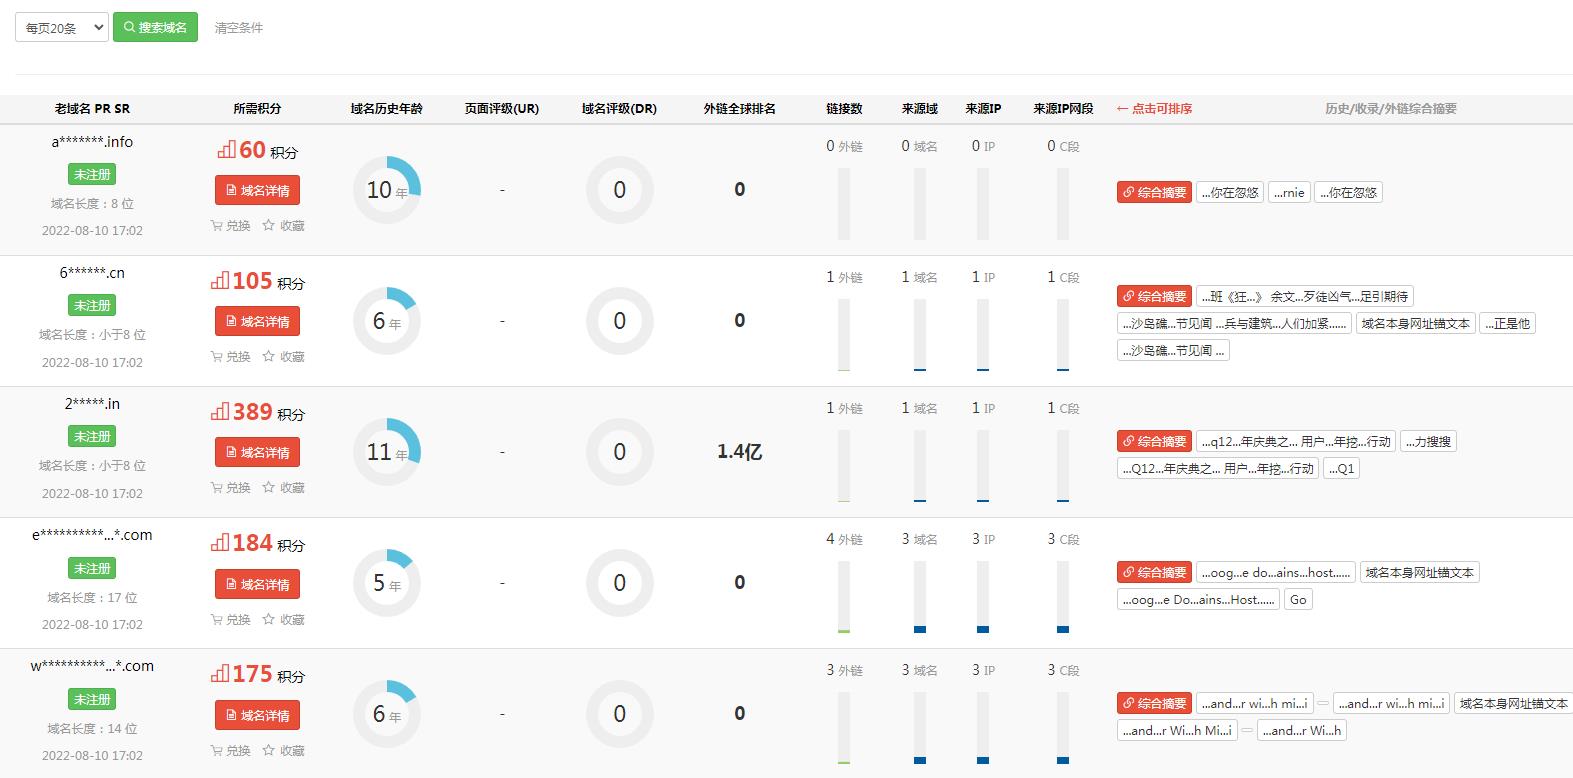Click domain name 2*****.in
The image size is (1573, 778).
click(x=92, y=404)
